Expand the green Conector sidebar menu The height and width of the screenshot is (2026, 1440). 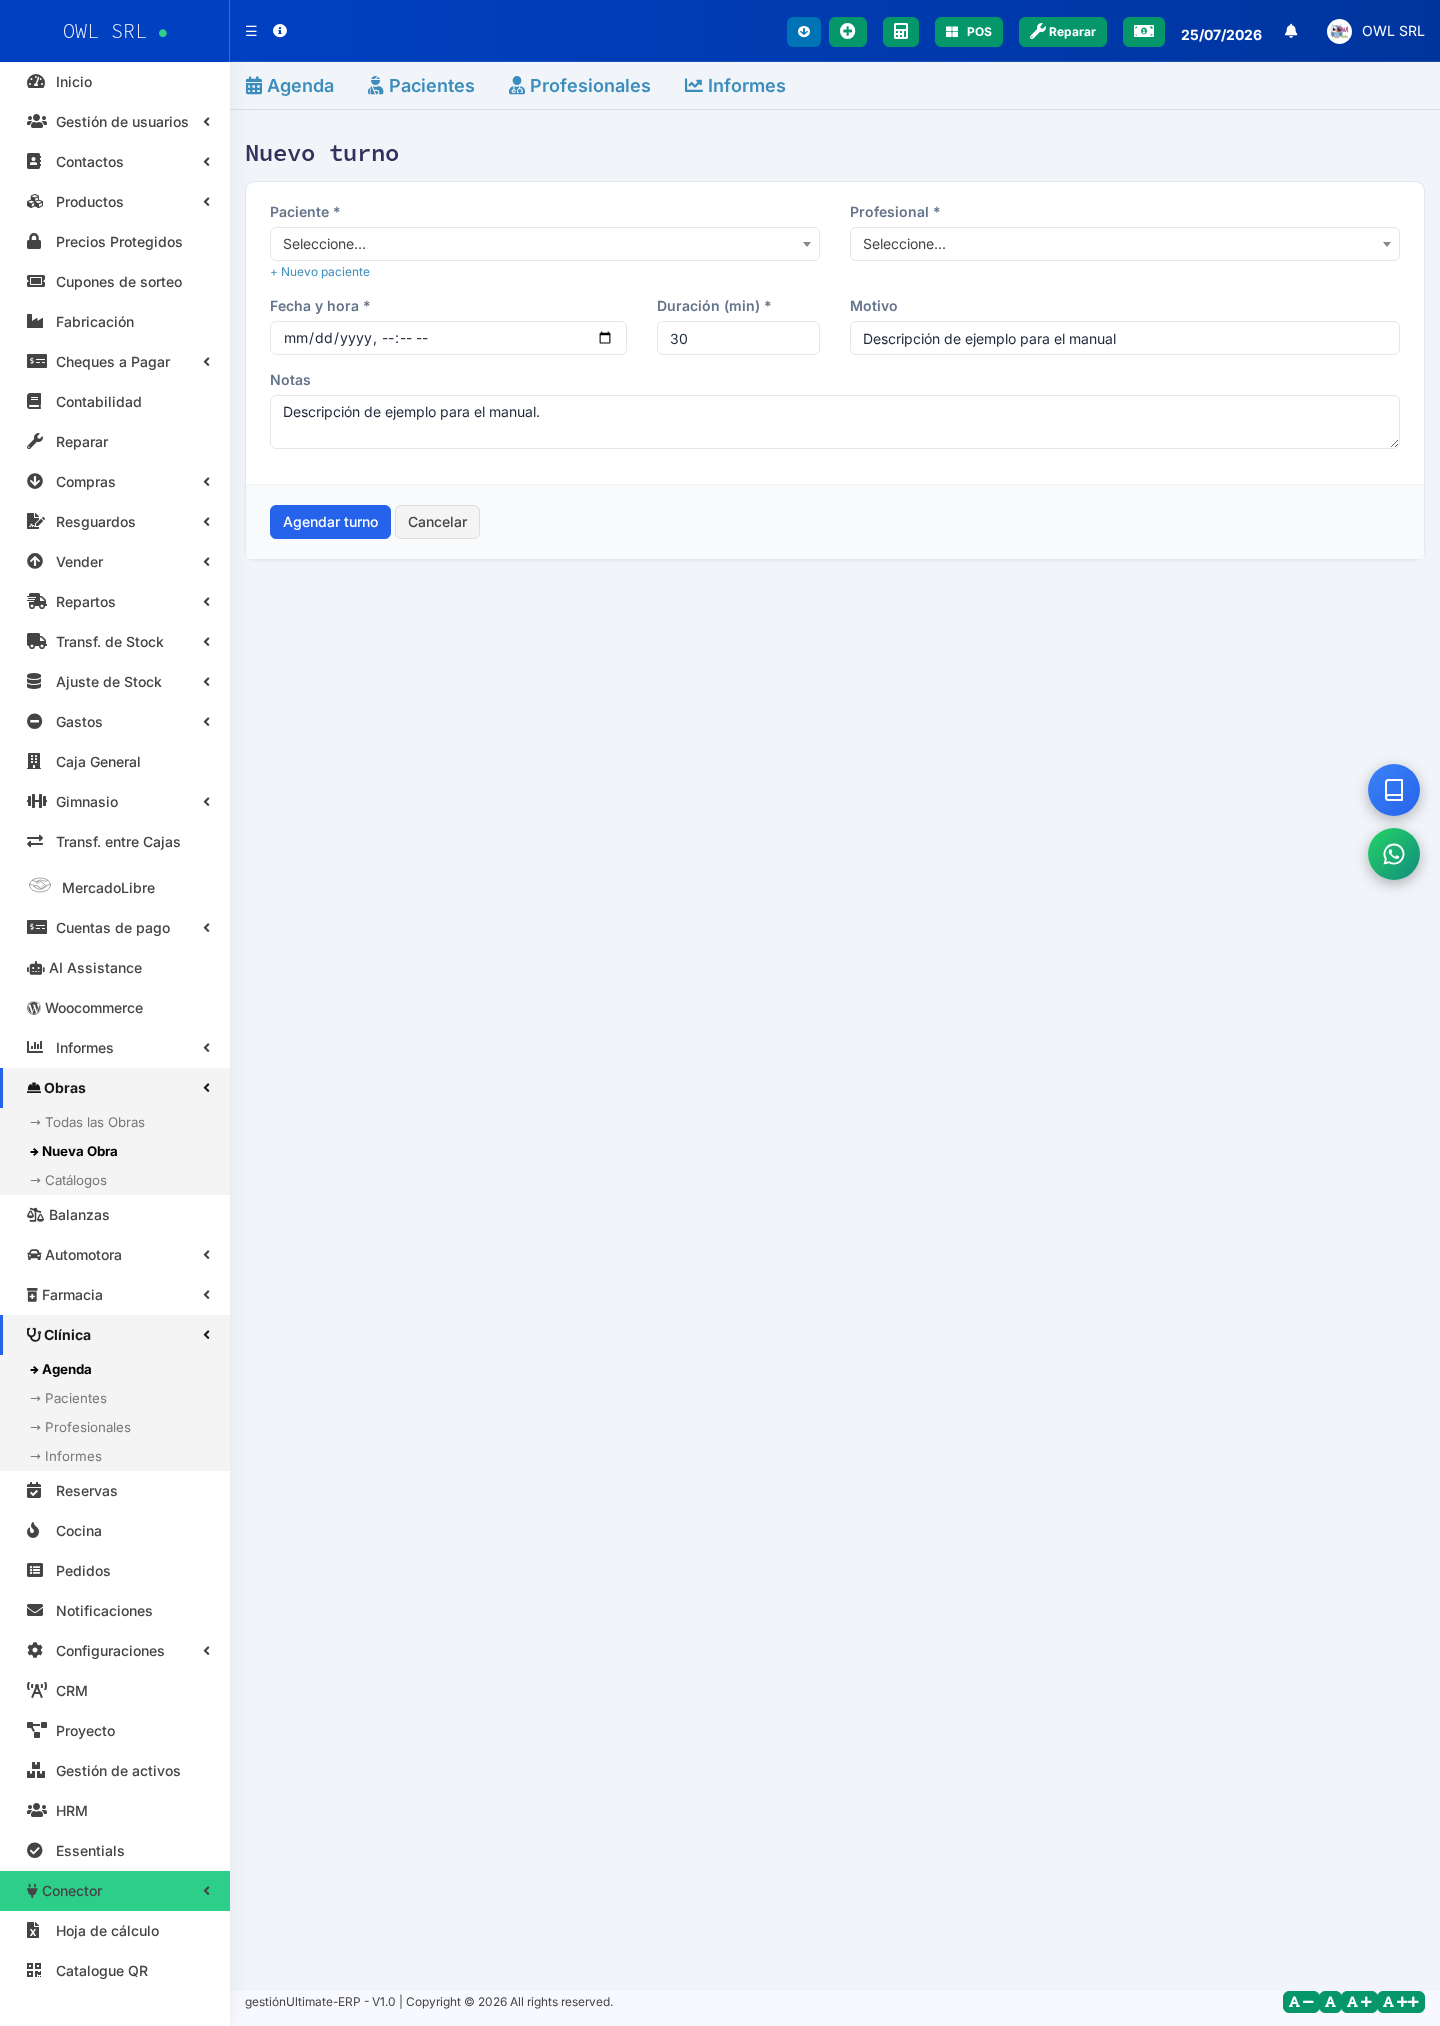(115, 1891)
